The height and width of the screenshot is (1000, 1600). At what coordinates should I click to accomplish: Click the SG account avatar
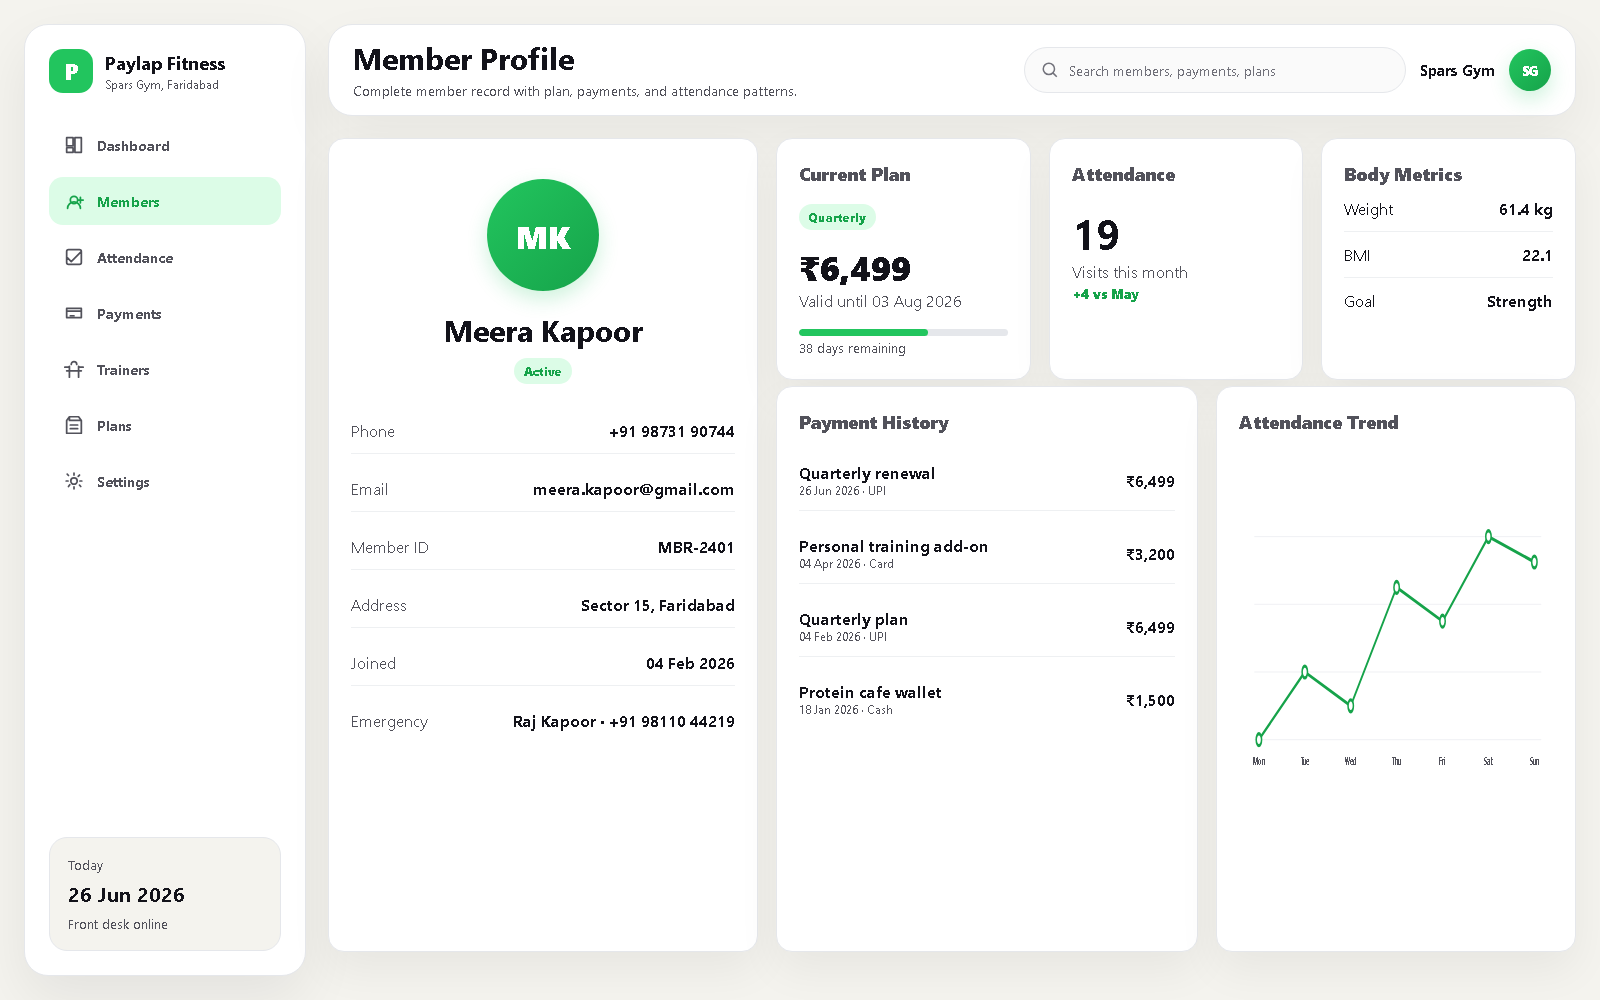pyautogui.click(x=1530, y=70)
